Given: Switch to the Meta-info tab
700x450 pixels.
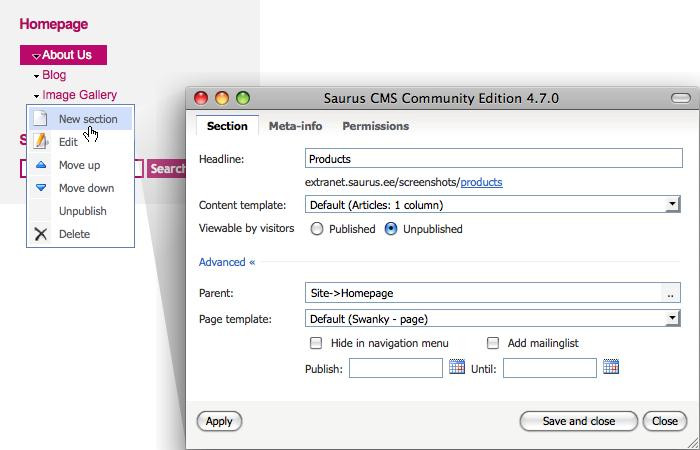Looking at the screenshot, I should 295,126.
